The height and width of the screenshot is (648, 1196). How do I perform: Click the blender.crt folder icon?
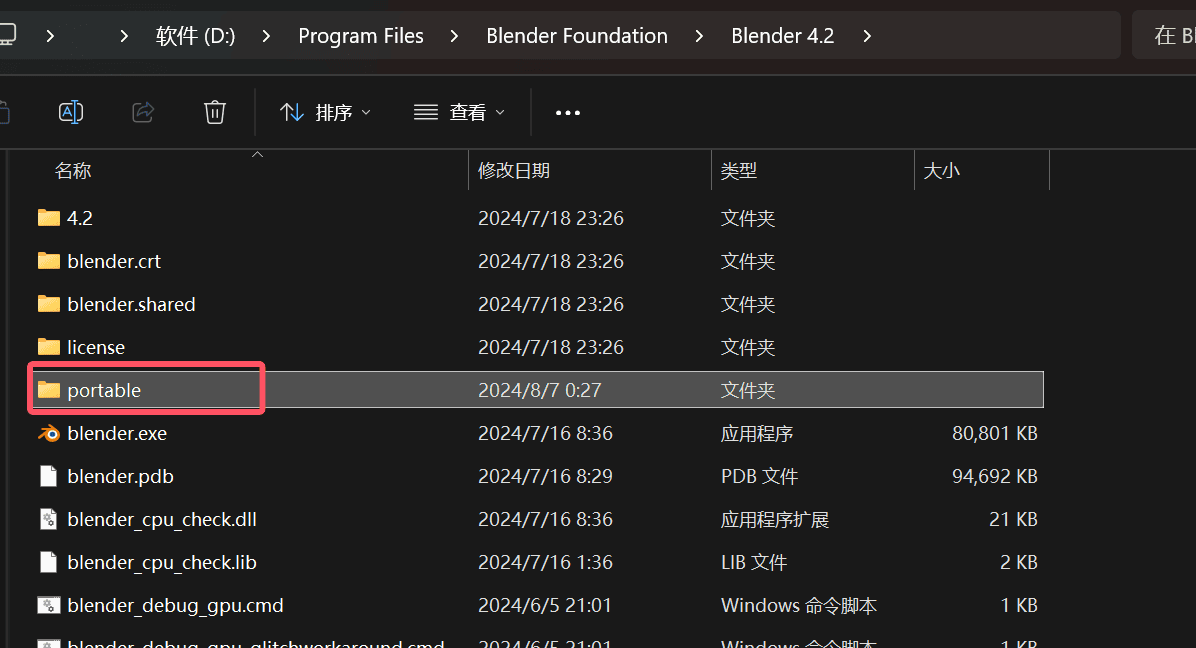pyautogui.click(x=49, y=261)
